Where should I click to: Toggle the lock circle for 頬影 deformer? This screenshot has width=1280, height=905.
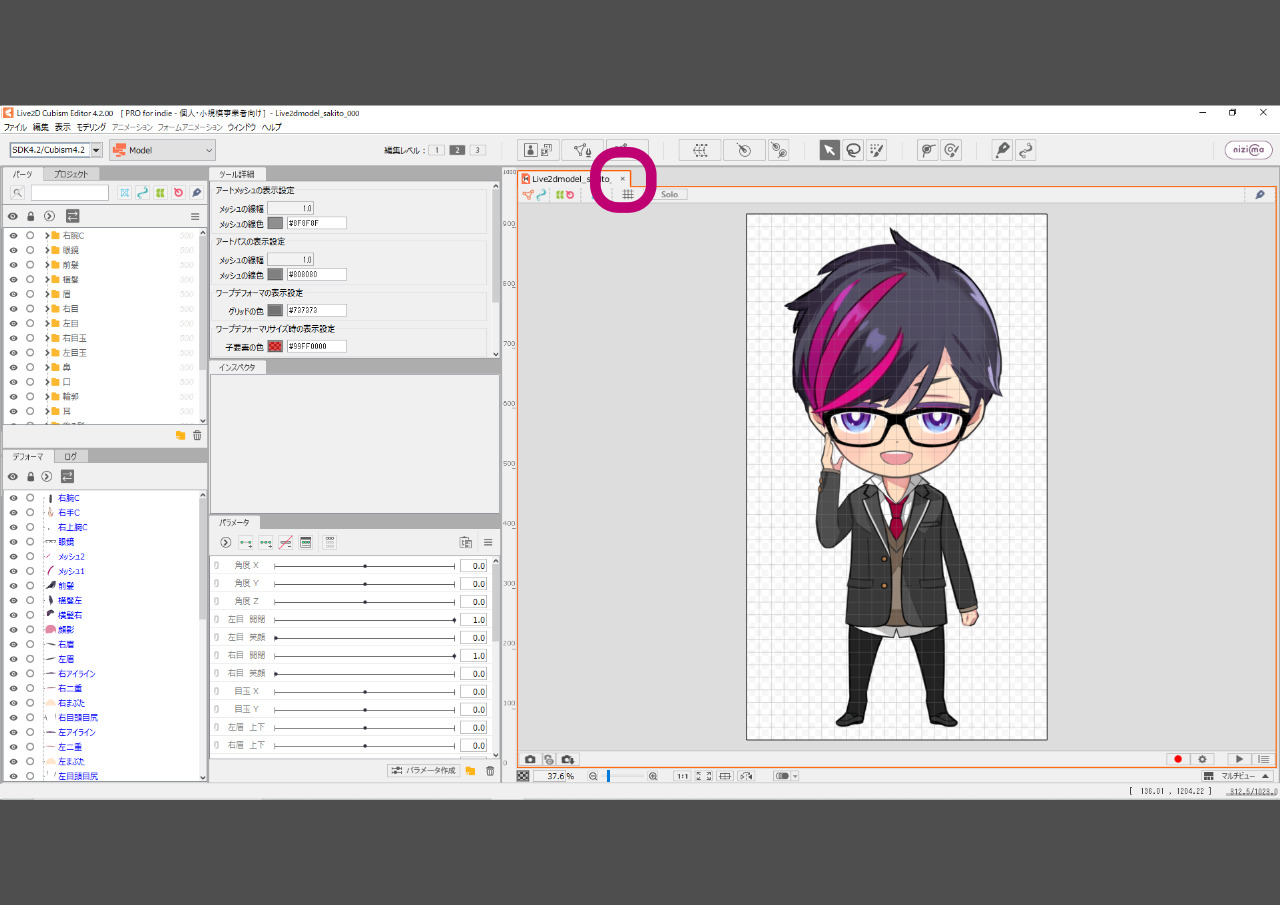[x=30, y=630]
